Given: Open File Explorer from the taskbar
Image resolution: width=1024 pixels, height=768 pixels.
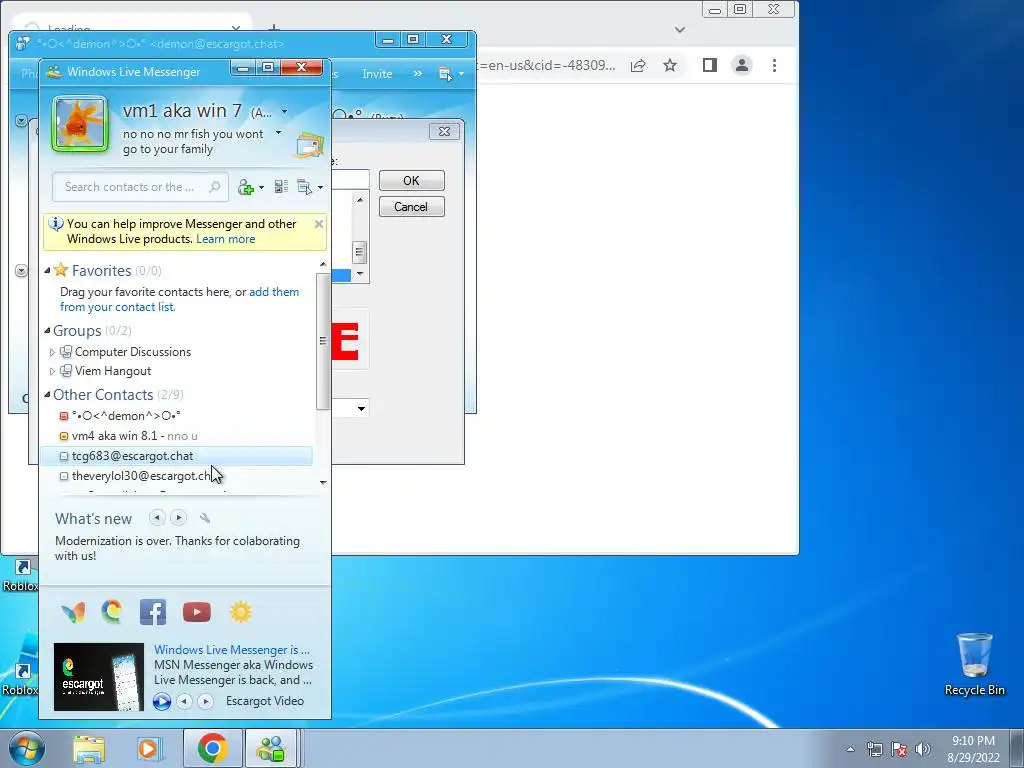Looking at the screenshot, I should 89,748.
